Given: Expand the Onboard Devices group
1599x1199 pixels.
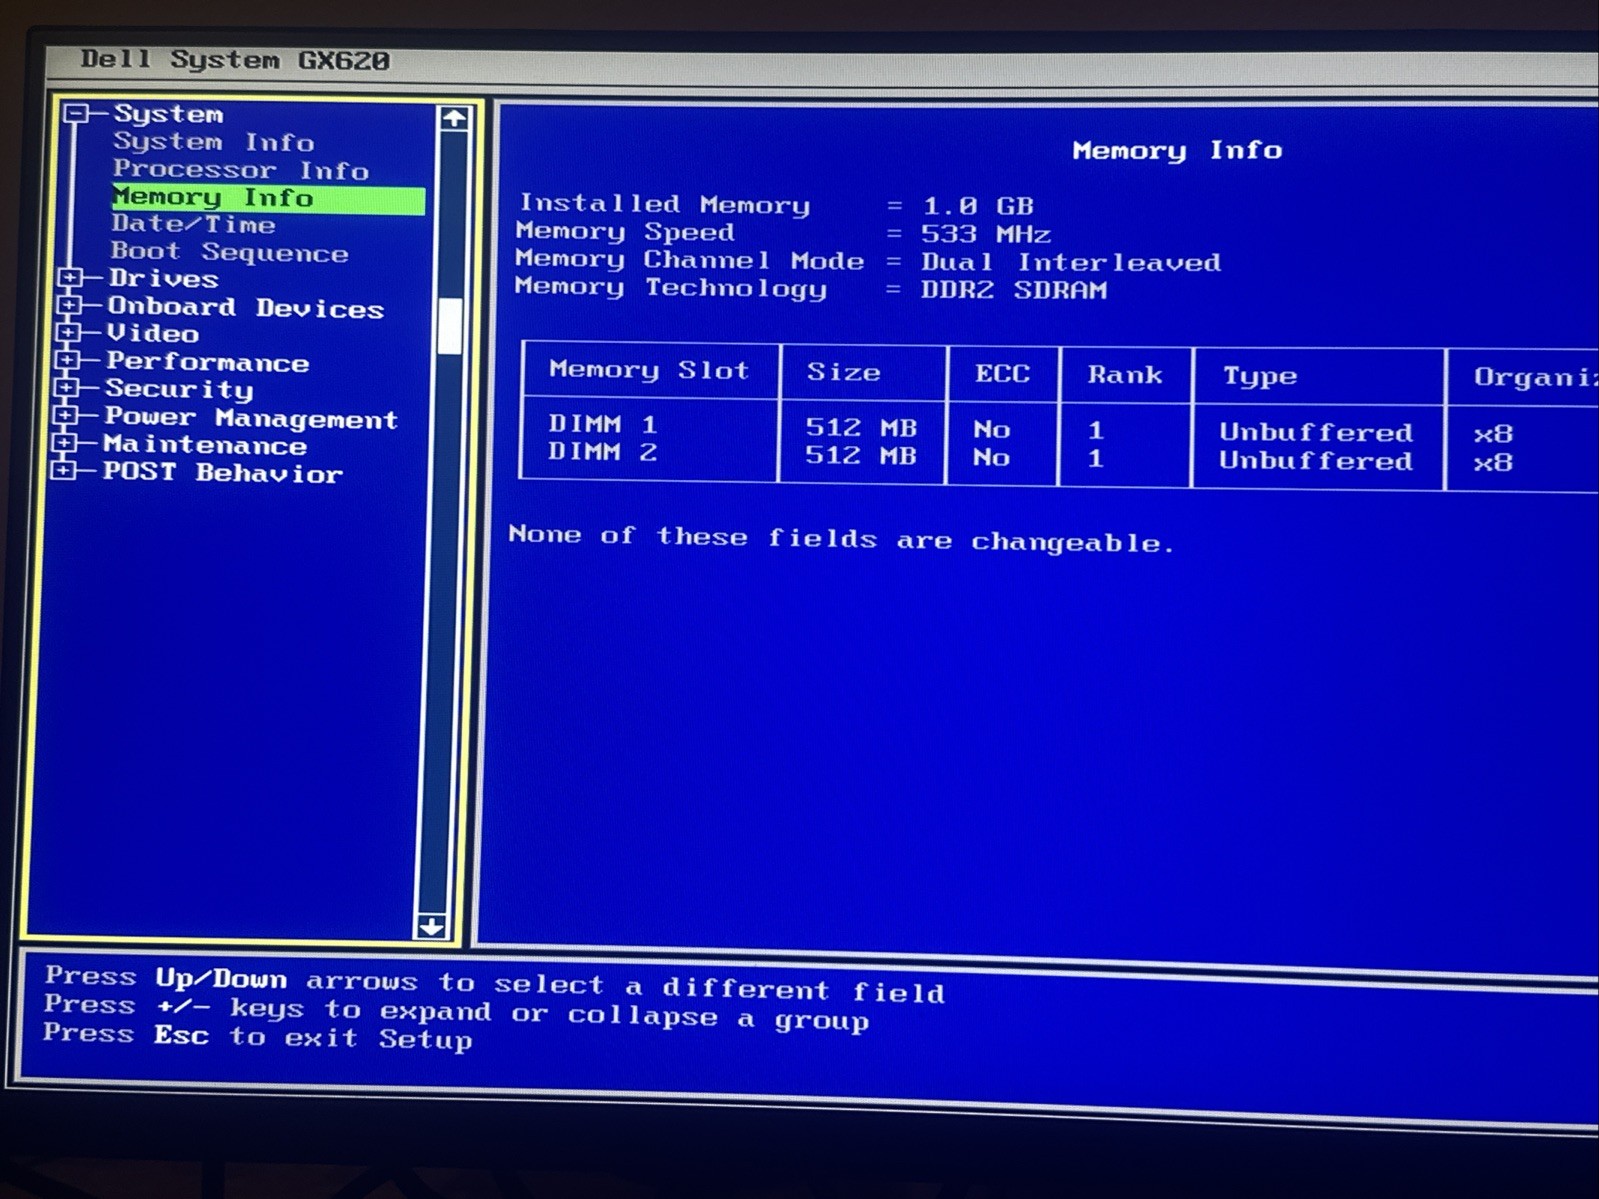Looking at the screenshot, I should pyautogui.click(x=70, y=305).
